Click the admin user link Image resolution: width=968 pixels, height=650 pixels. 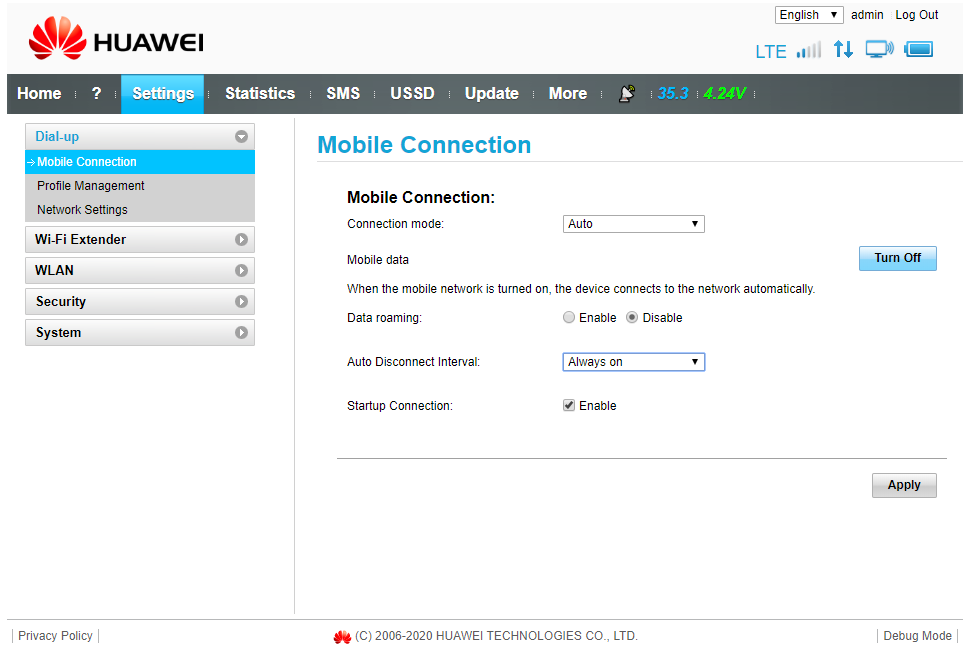(867, 15)
